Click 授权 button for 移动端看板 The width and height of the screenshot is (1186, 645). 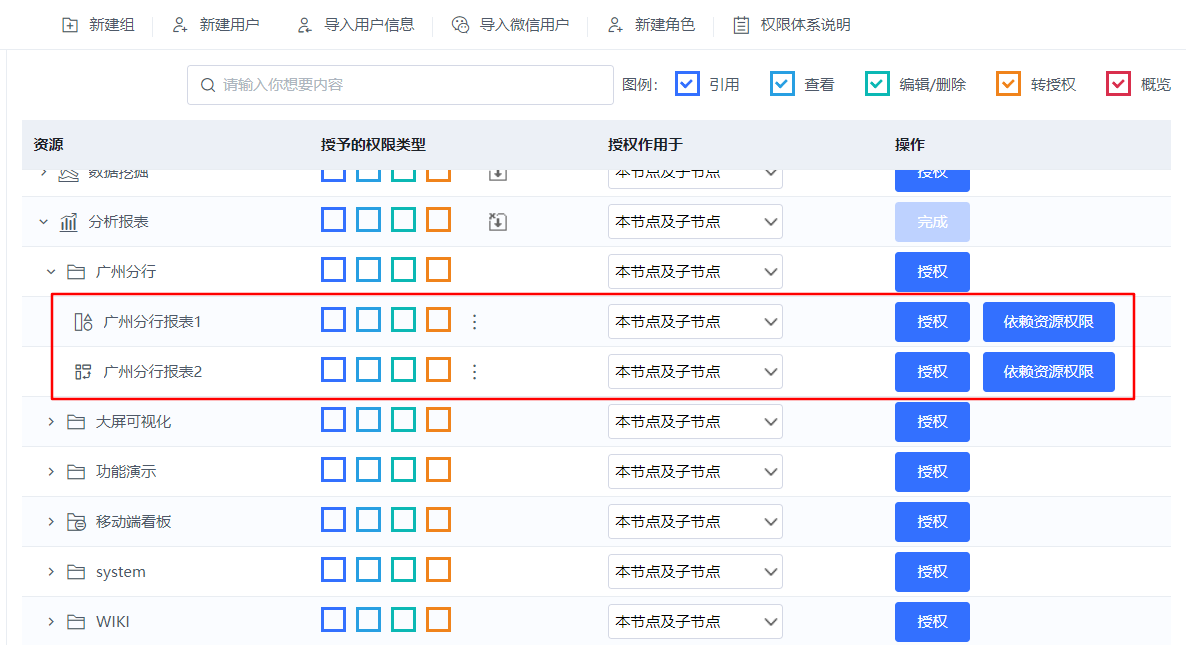point(932,522)
